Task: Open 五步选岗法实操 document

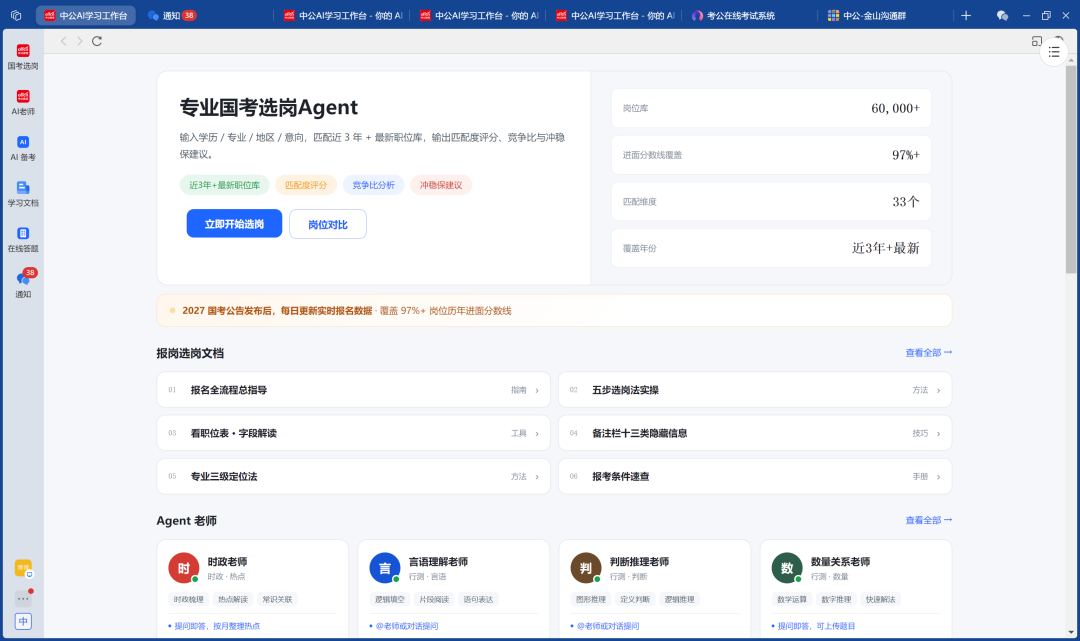Action: (755, 390)
